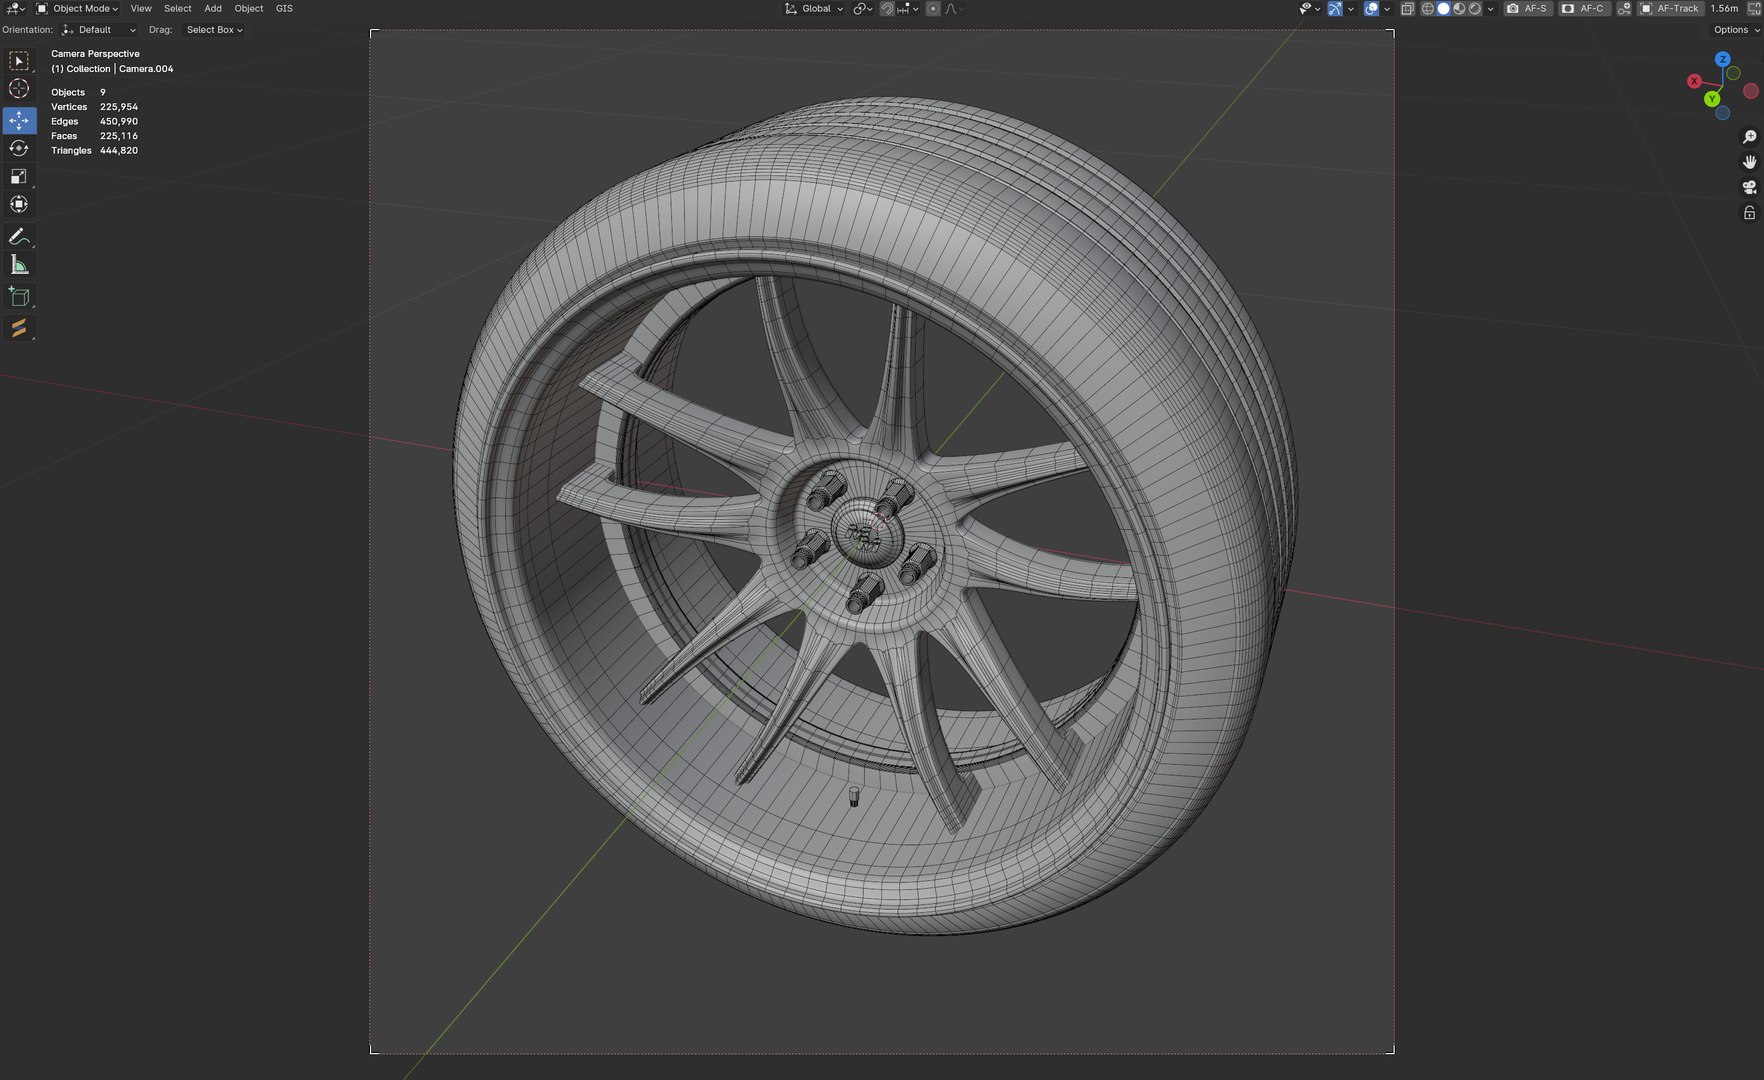Toggle snapping magnet in the header
1764x1080 pixels.
click(x=887, y=9)
